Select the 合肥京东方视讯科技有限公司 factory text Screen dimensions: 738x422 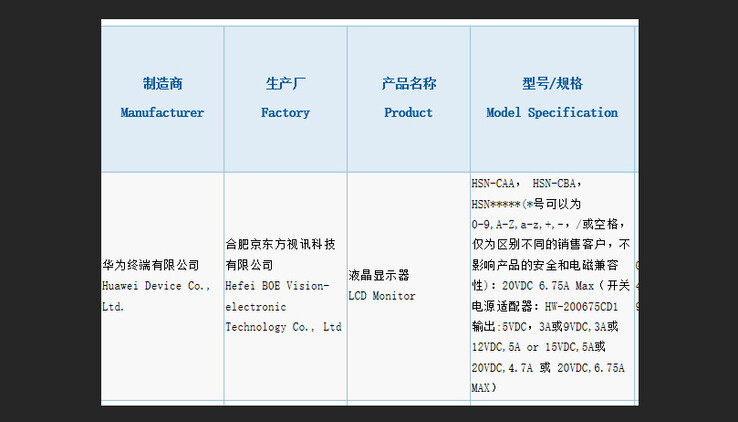click(280, 255)
